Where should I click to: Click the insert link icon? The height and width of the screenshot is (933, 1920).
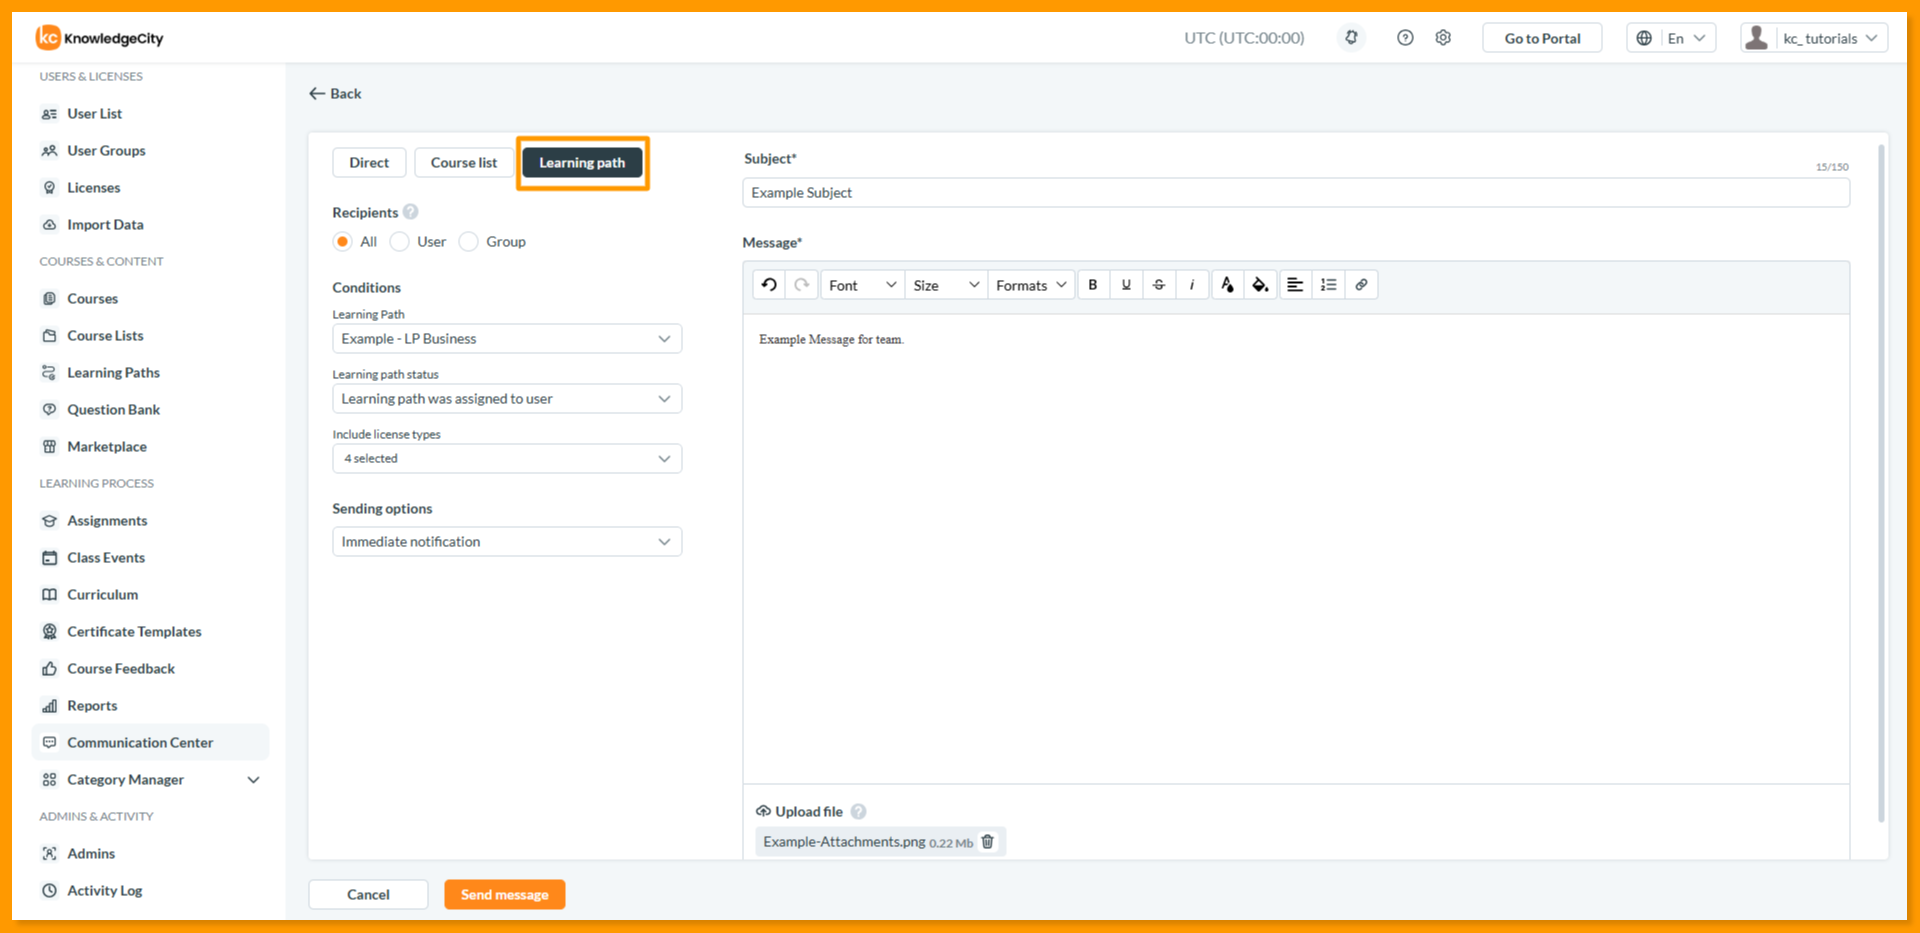point(1361,285)
